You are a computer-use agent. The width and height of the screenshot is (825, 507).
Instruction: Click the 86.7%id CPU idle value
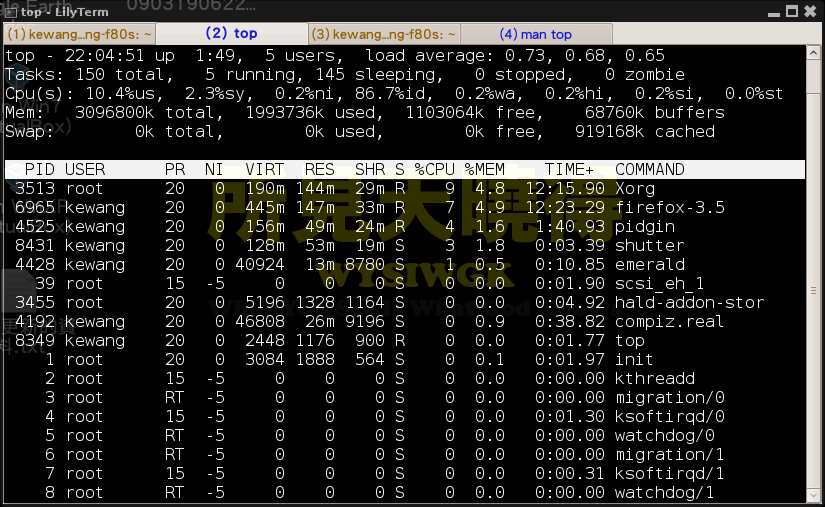(x=394, y=94)
